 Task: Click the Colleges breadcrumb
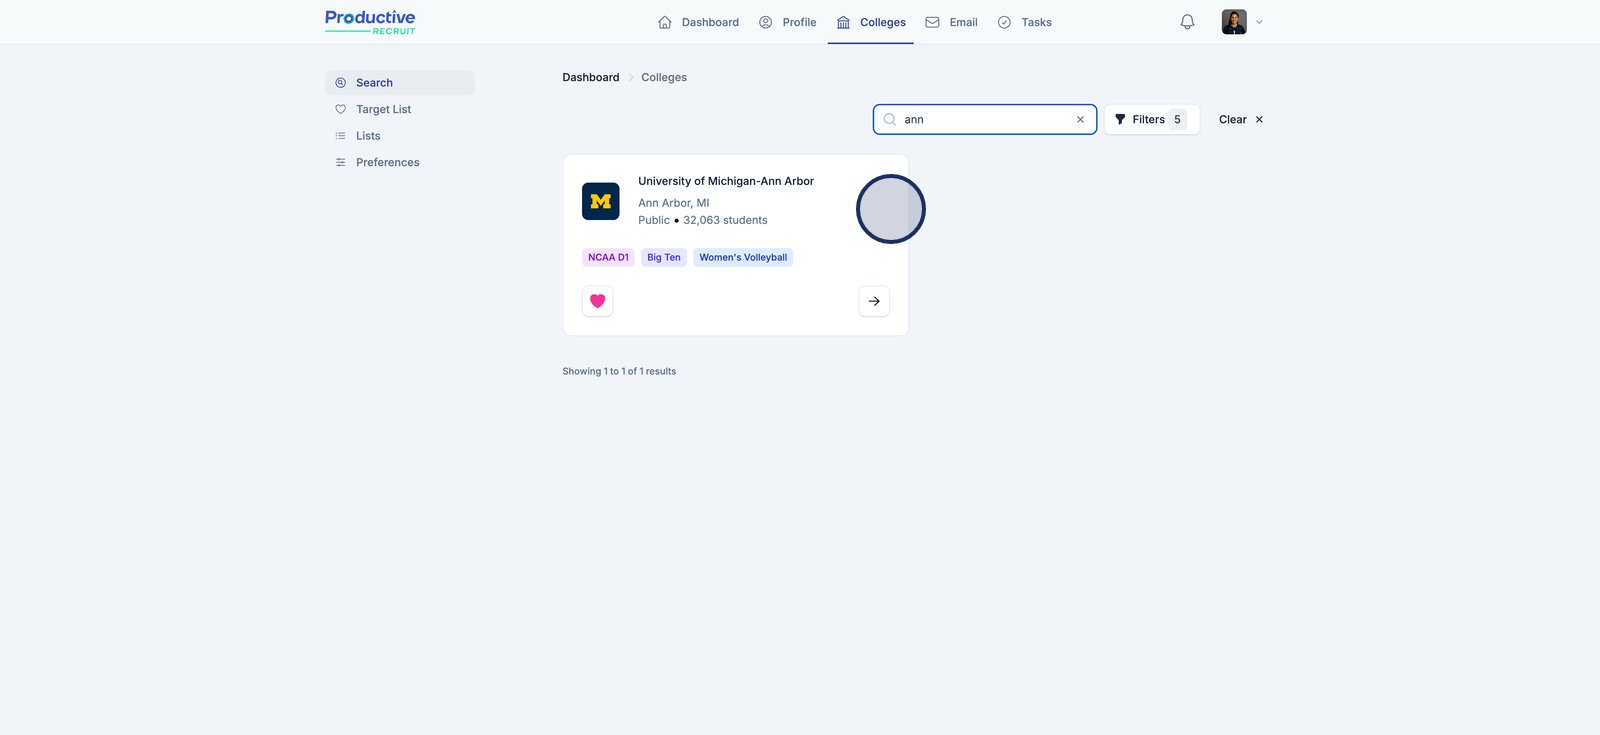664,77
